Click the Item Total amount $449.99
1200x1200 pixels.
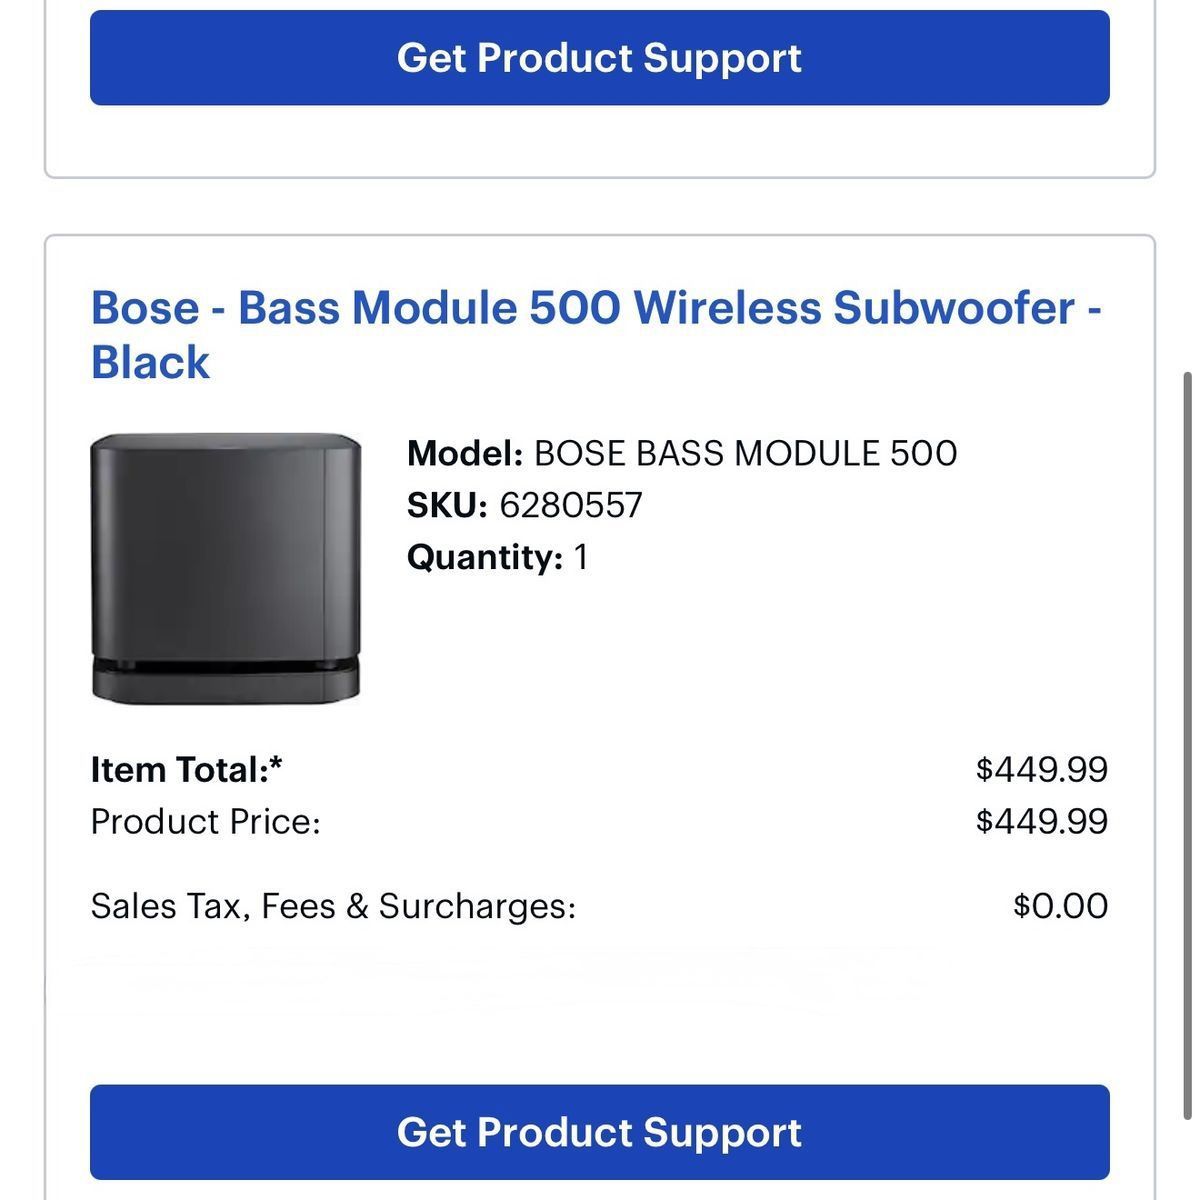1042,770
